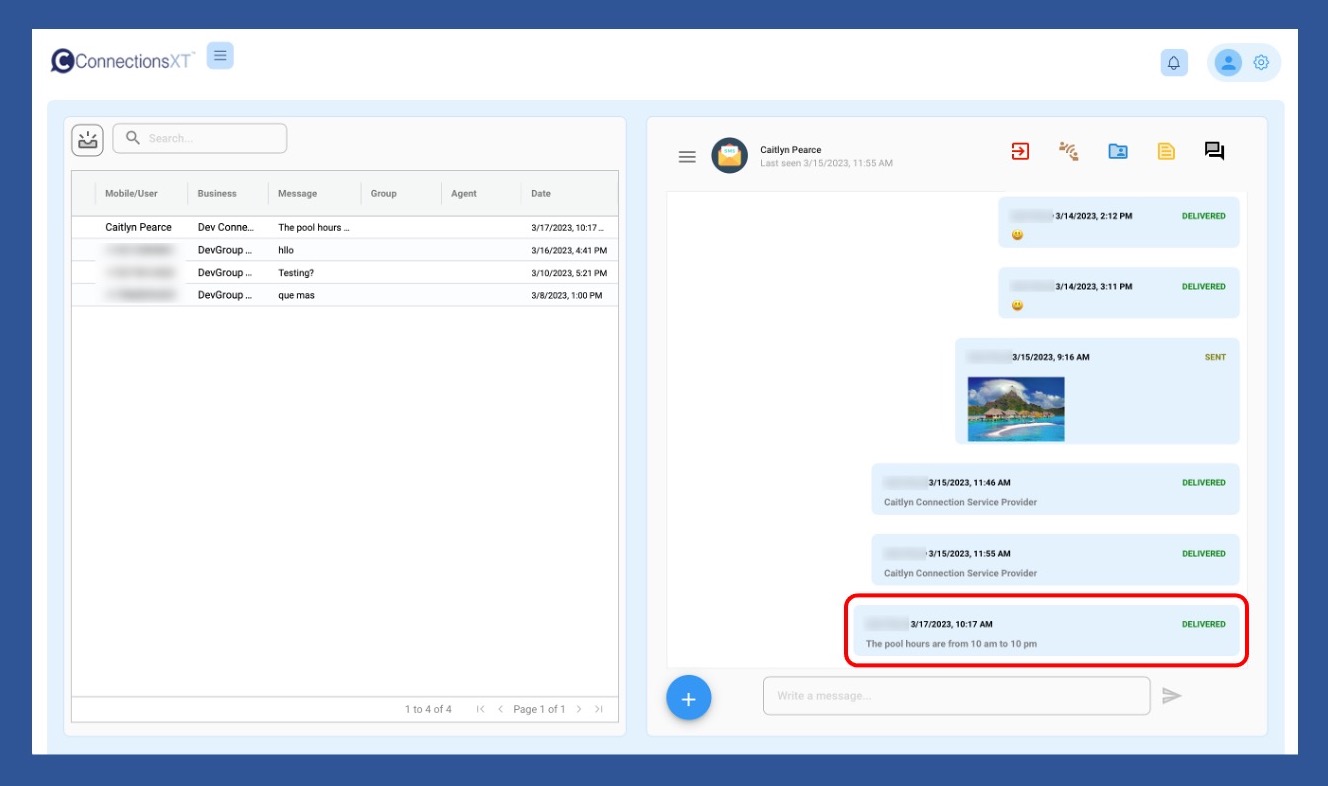Sort the list by Business column
Screen dimensions: 1328x786
(217, 194)
